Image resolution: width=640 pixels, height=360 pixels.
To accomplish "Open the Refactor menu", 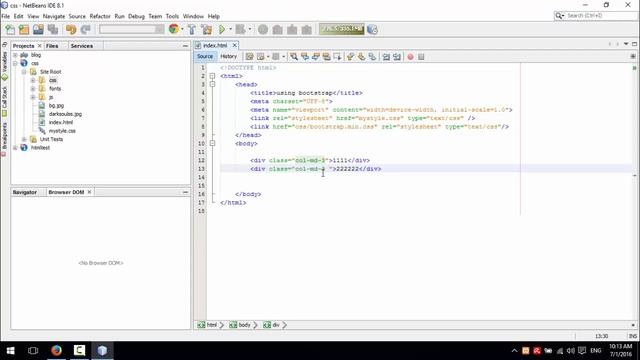I will pyautogui.click(x=100, y=16).
